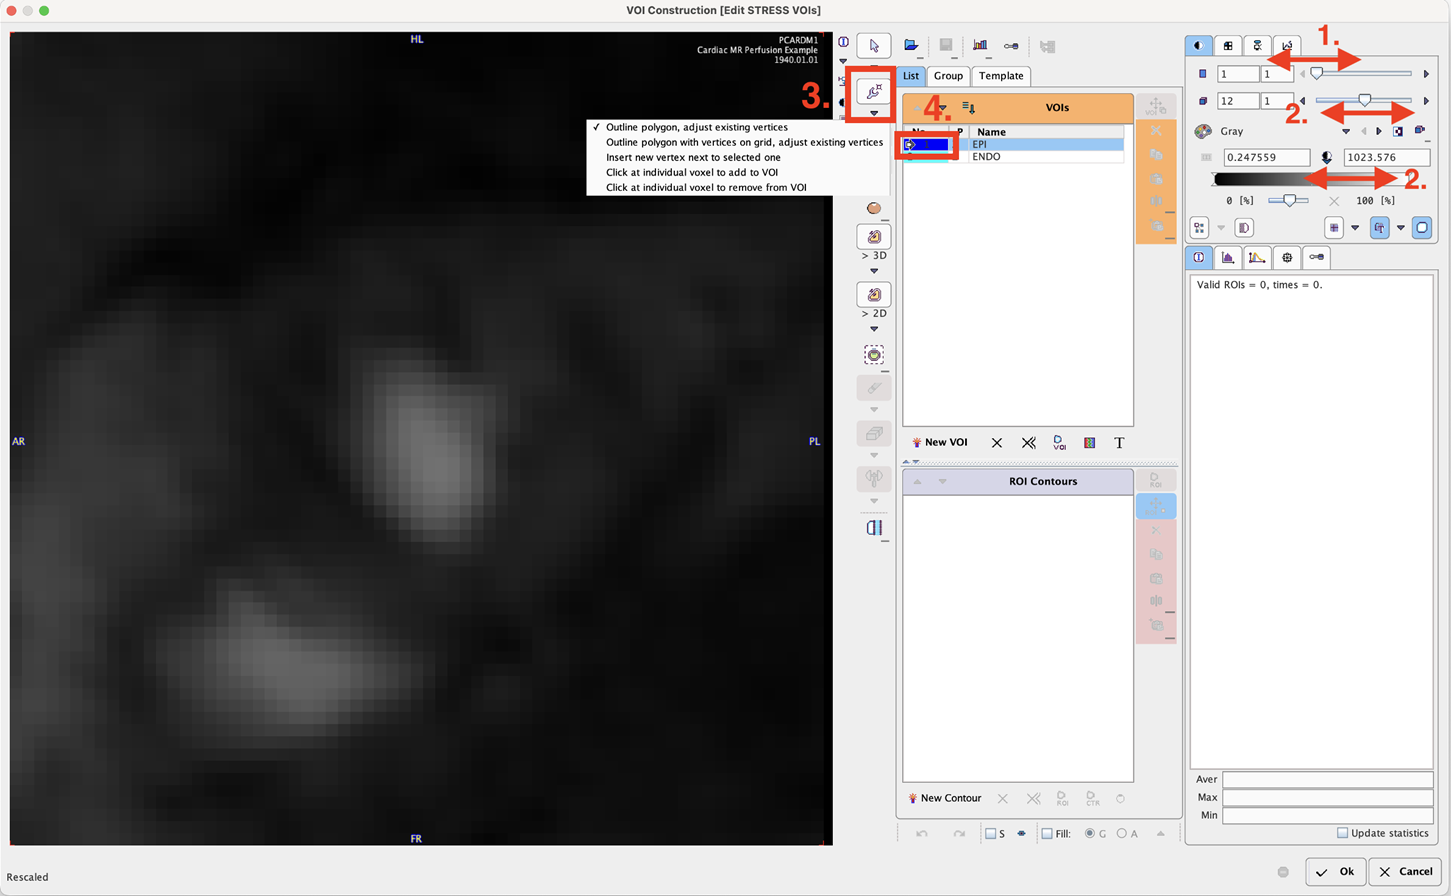Click the Cancel button
Screen dimensions: 1451x896
pyautogui.click(x=1405, y=871)
